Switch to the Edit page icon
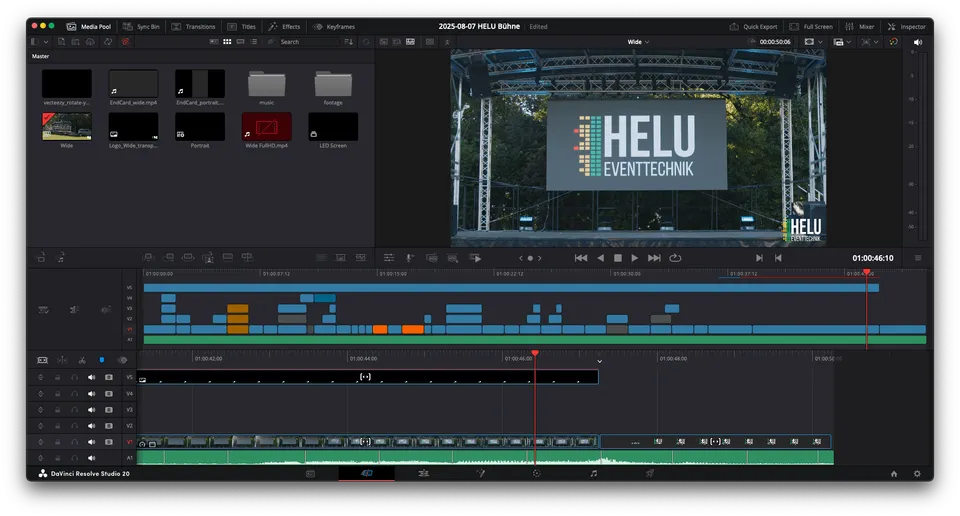The image size is (960, 516). 423,473
